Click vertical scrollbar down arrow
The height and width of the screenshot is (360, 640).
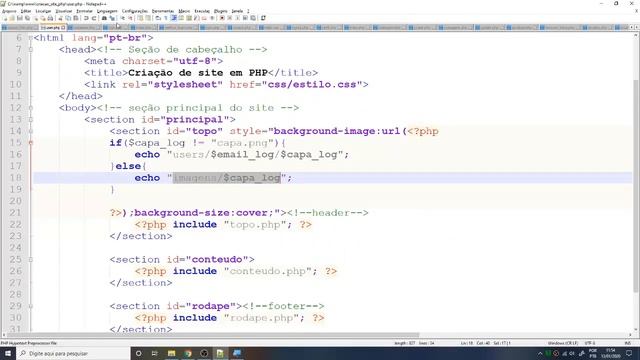pos(636,329)
